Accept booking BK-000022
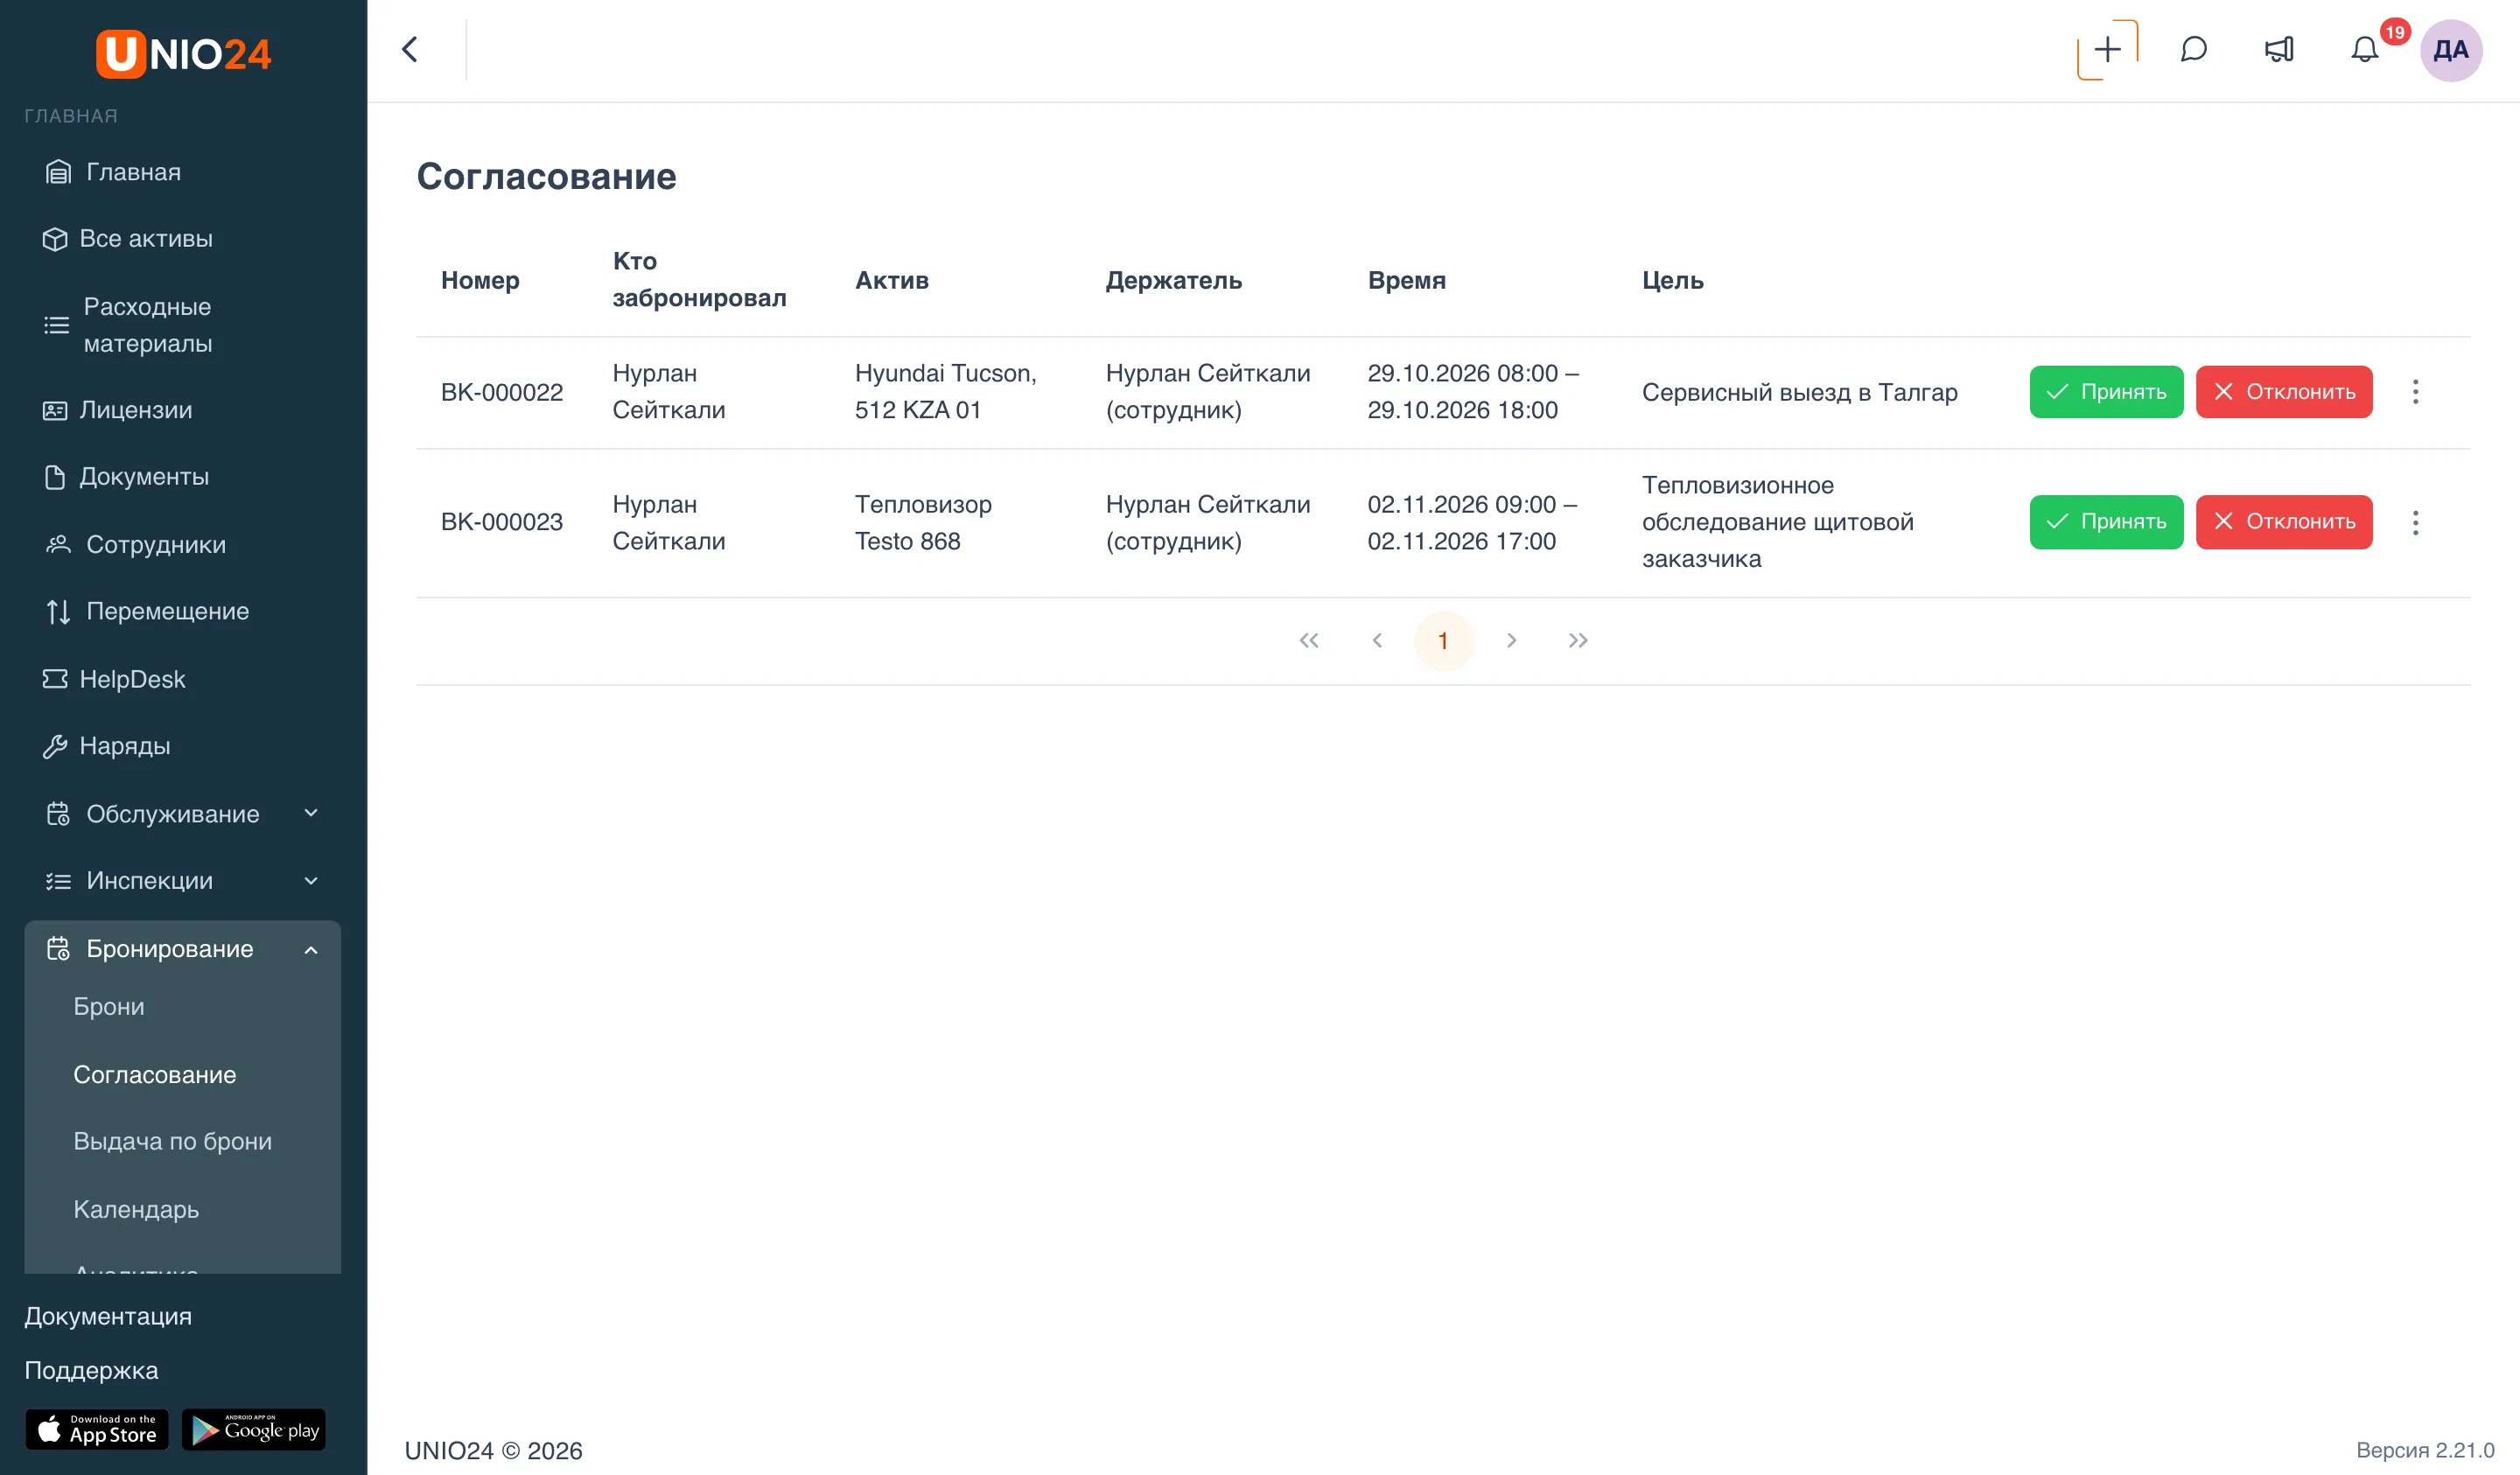 2106,391
